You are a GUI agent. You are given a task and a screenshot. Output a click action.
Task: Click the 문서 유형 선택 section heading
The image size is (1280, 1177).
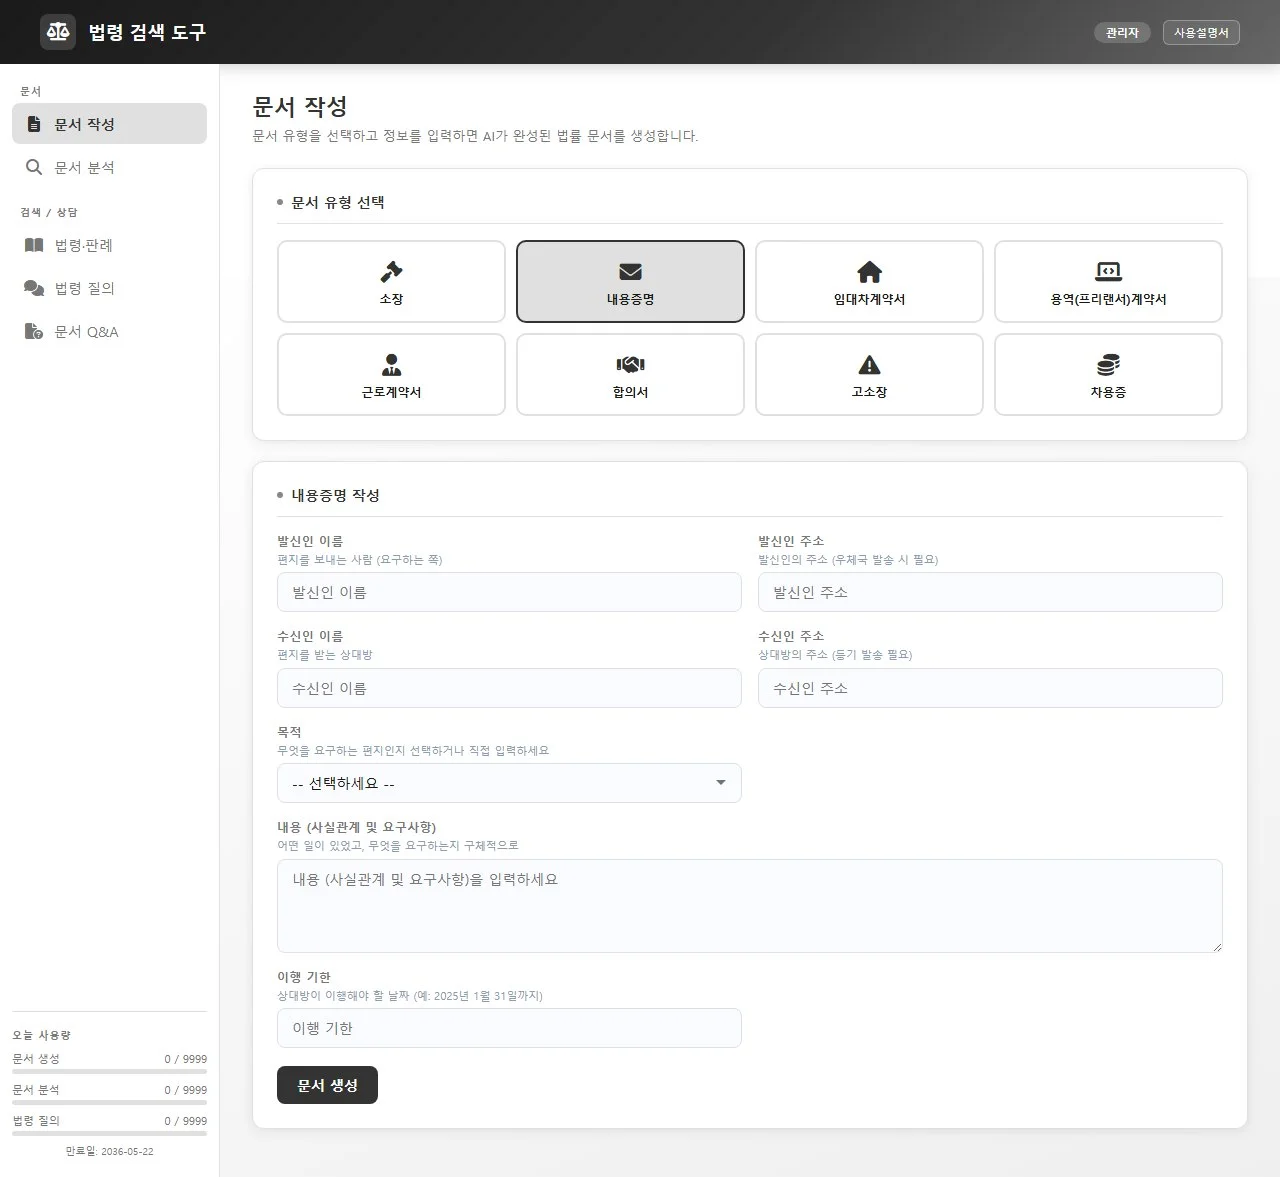click(337, 202)
